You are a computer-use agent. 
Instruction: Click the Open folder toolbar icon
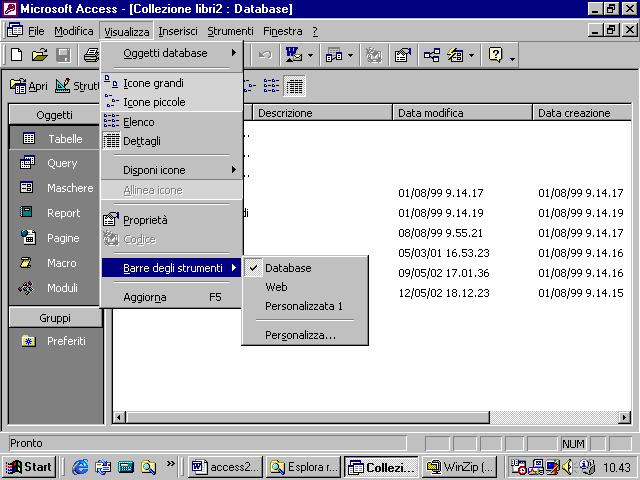point(40,55)
